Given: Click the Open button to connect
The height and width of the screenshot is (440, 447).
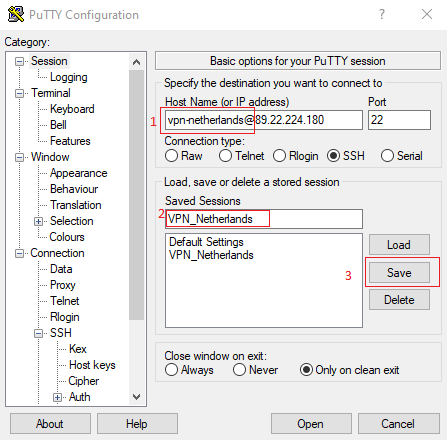Looking at the screenshot, I should click(311, 424).
